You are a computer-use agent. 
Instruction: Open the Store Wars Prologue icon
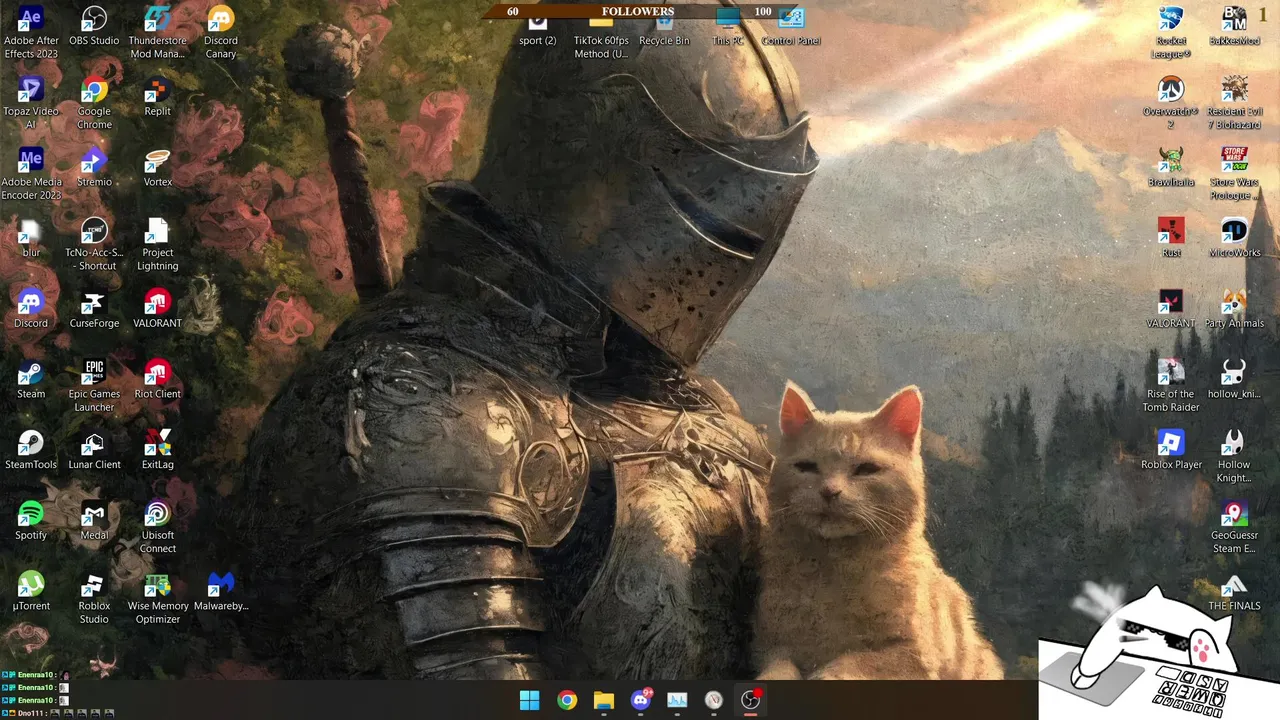[1234, 174]
